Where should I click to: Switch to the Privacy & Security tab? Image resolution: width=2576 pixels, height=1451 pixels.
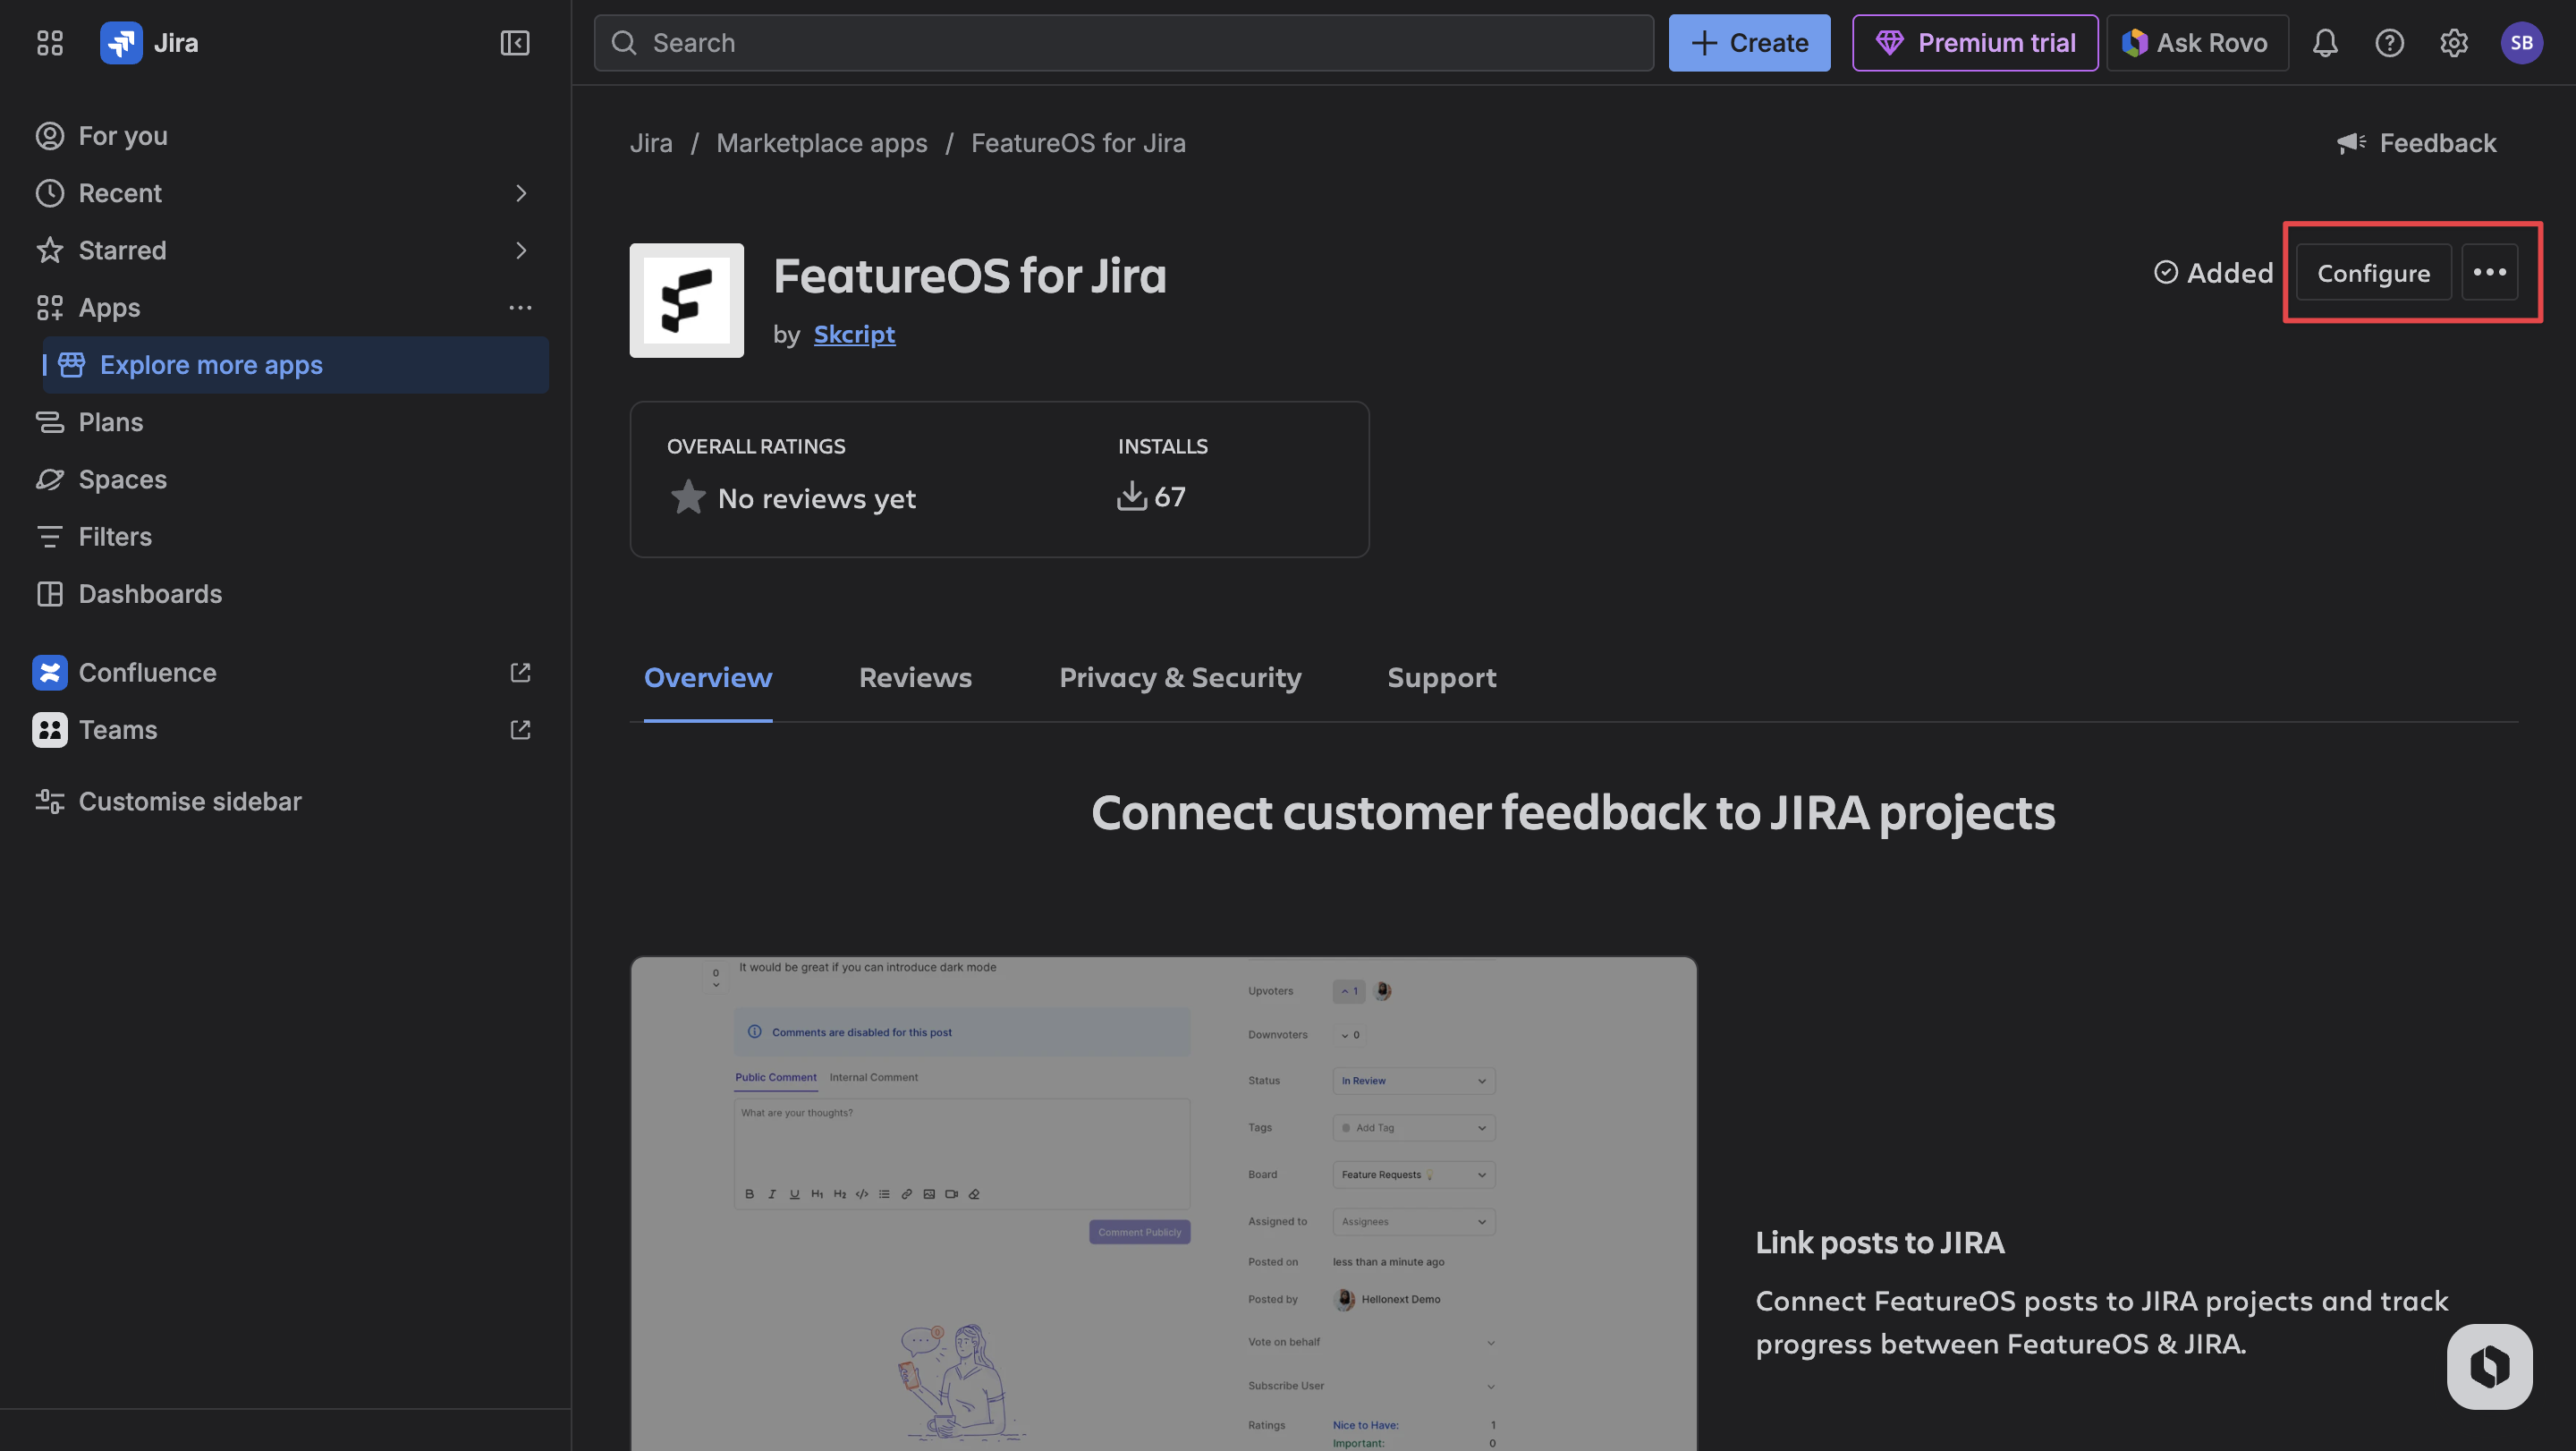click(x=1179, y=678)
